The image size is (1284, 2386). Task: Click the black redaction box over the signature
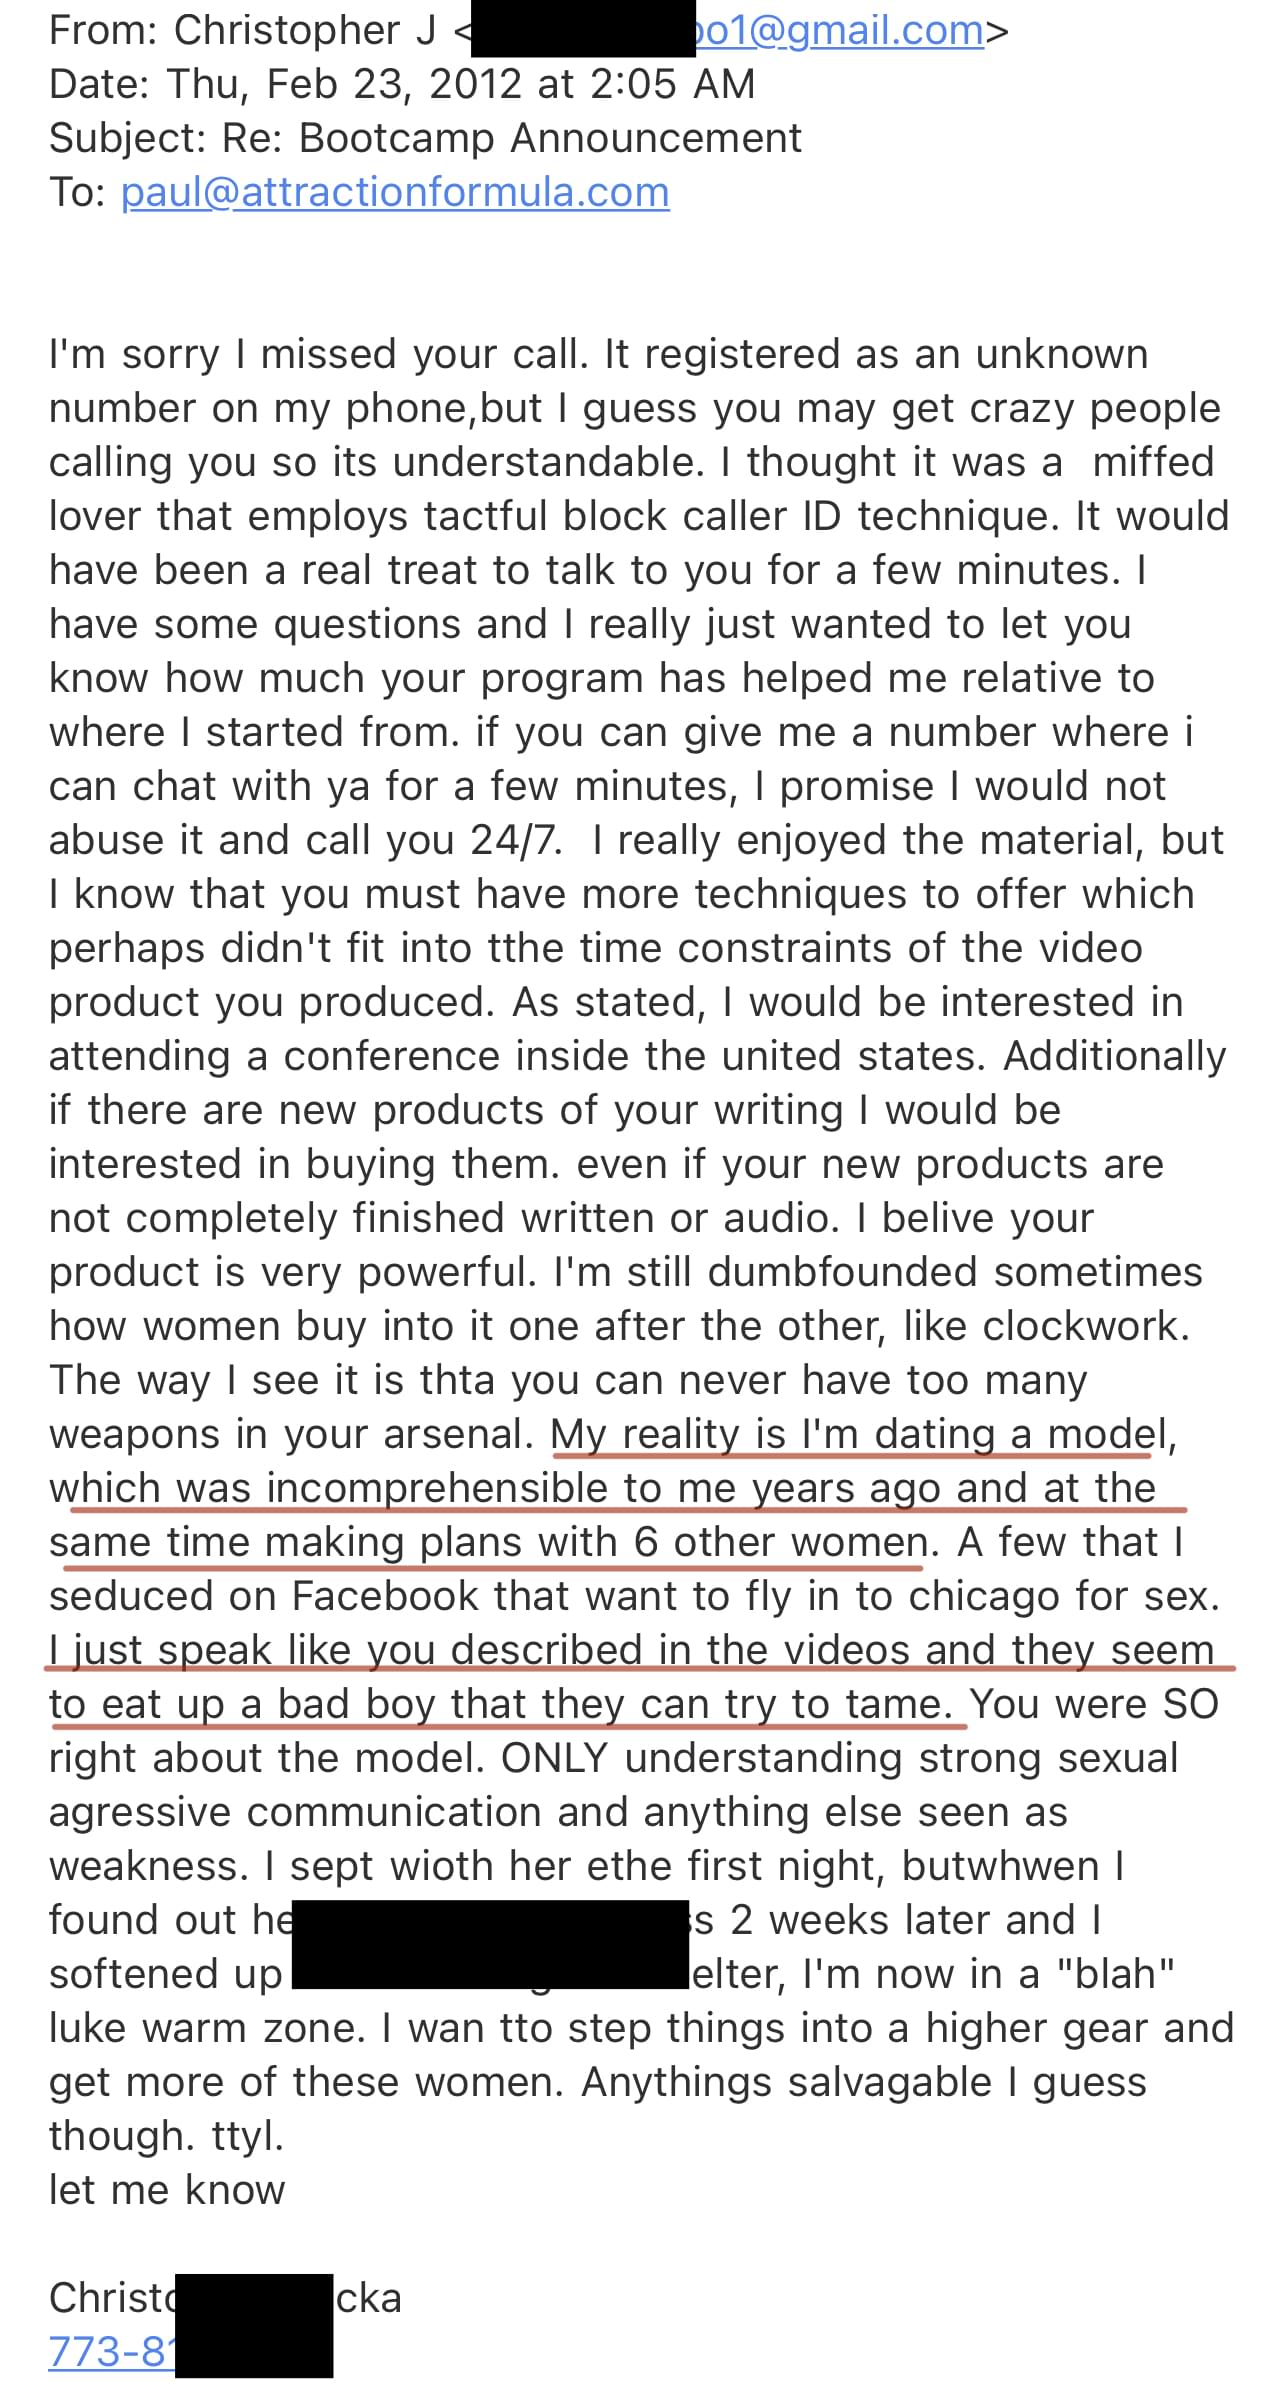tap(253, 2324)
